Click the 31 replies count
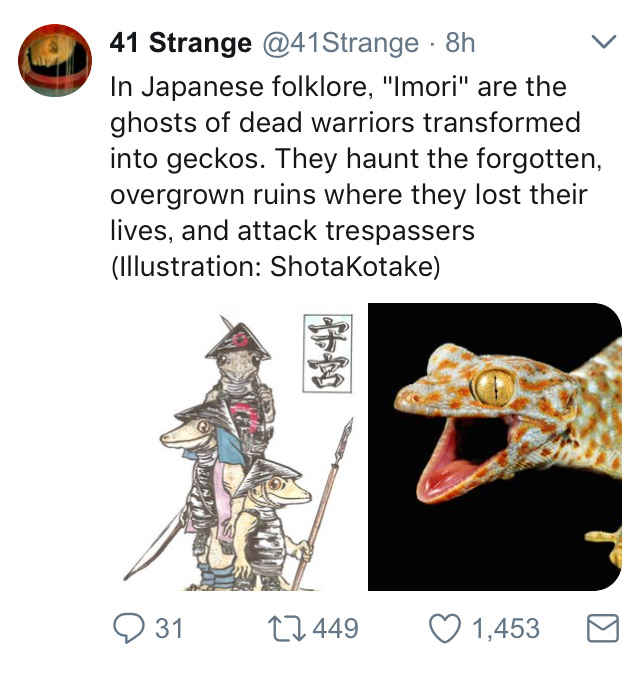The image size is (640, 680). (169, 628)
